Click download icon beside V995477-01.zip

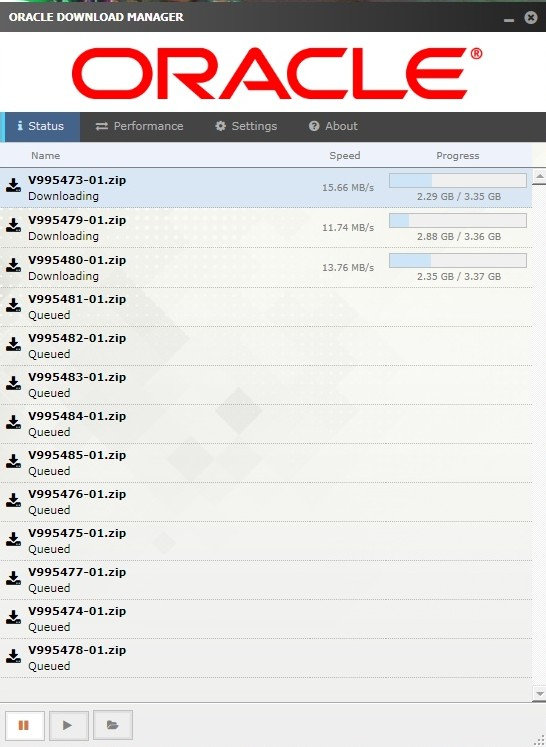[13, 578]
